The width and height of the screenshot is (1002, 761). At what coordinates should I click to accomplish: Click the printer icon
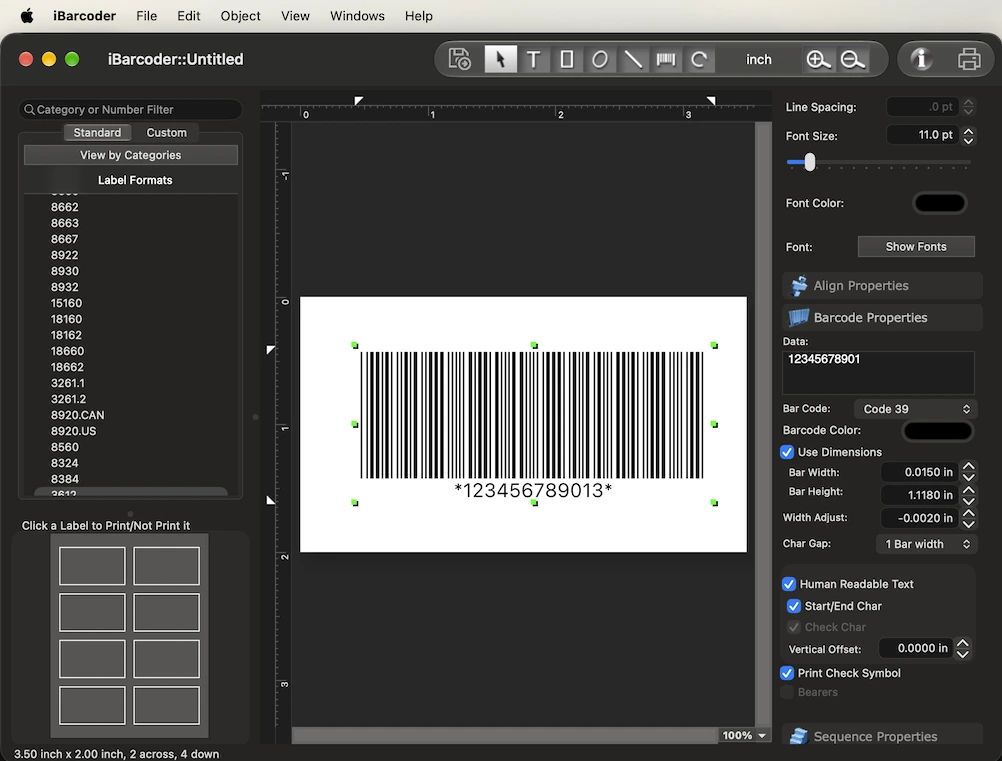pos(969,59)
